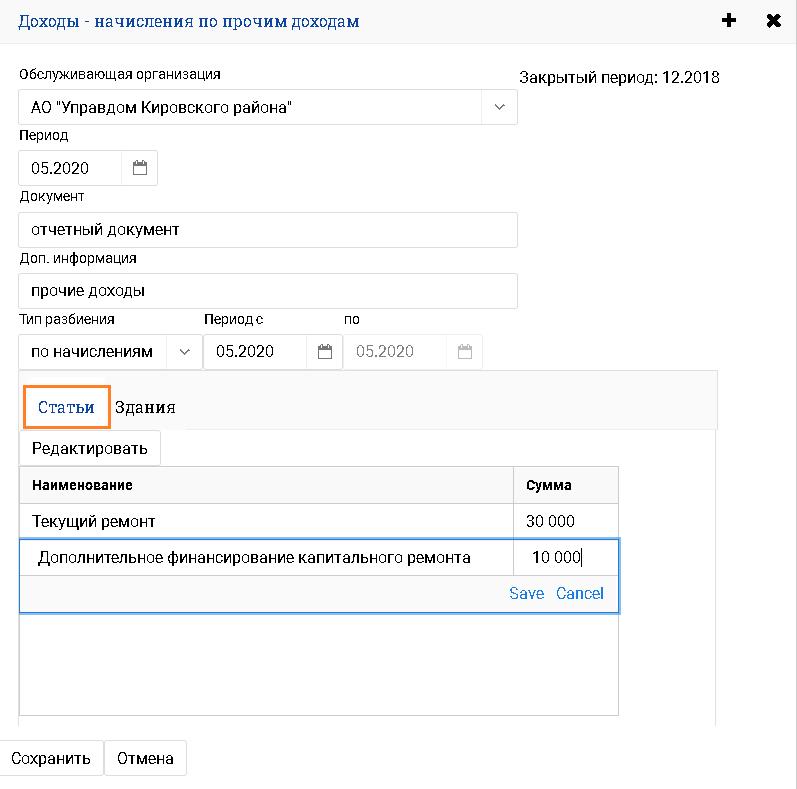
Task: Click the Доп. информация input field
Action: (268, 291)
